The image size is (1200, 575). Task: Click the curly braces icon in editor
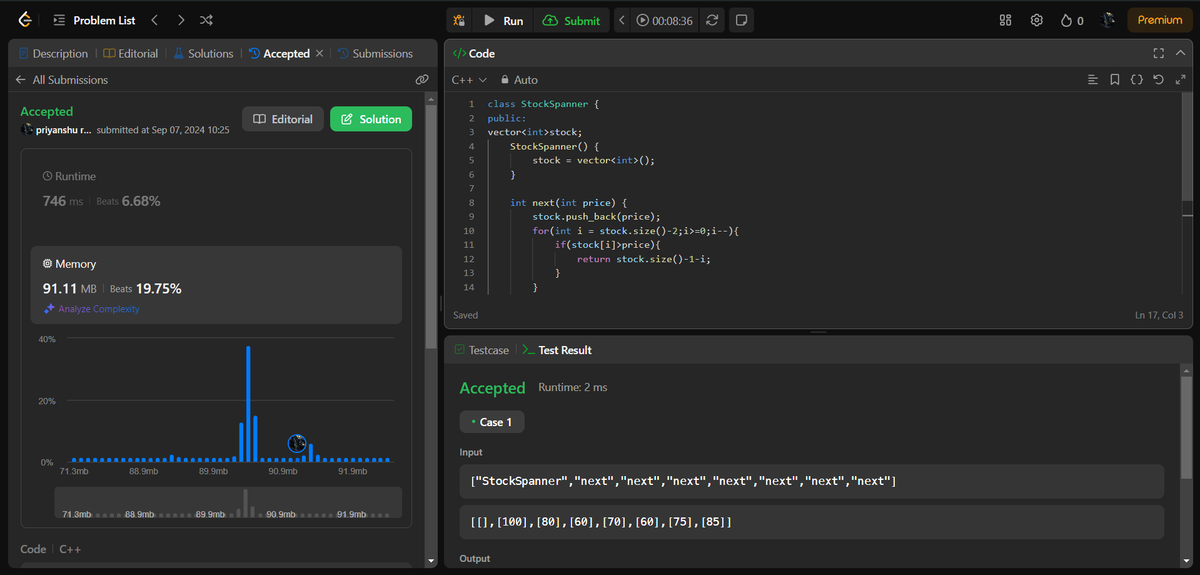1137,80
